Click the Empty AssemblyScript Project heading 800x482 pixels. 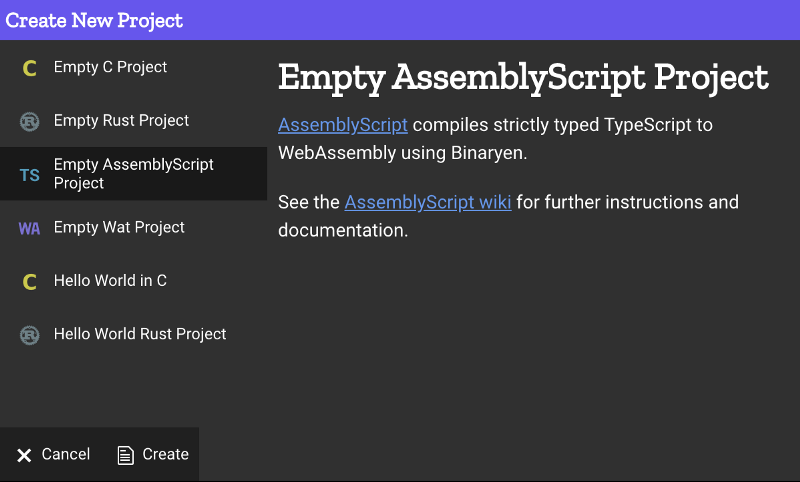523,78
